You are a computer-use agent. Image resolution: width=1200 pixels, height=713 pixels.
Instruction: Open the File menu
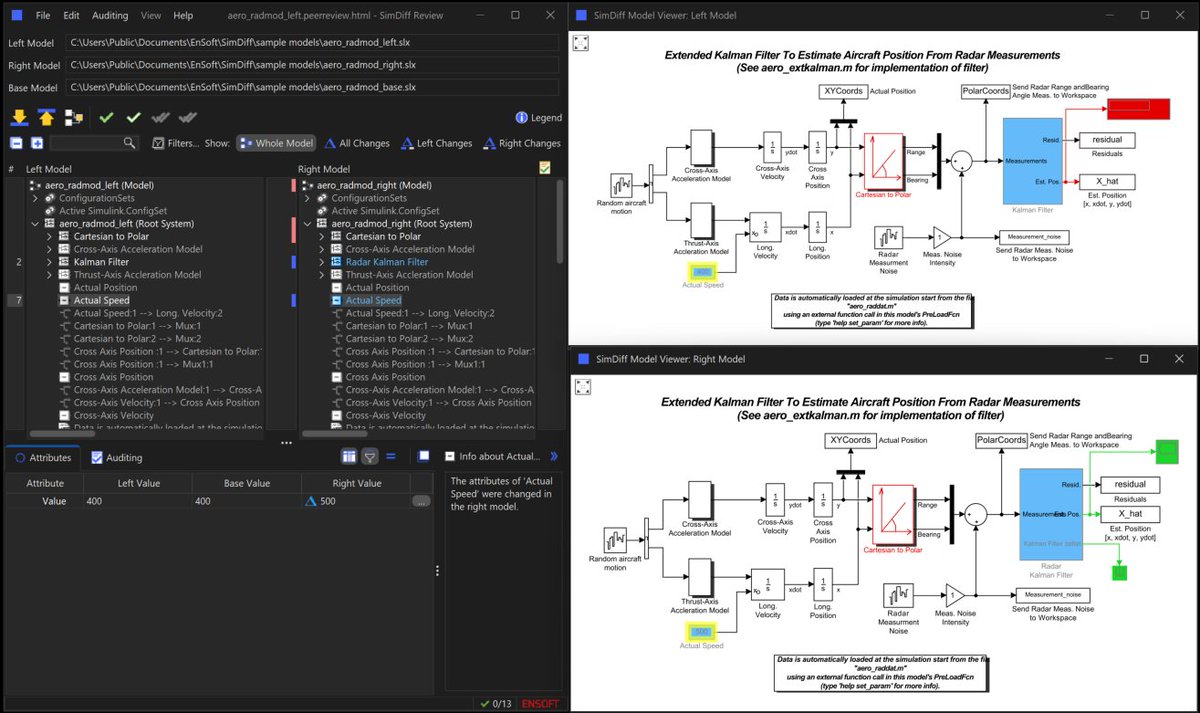click(43, 16)
